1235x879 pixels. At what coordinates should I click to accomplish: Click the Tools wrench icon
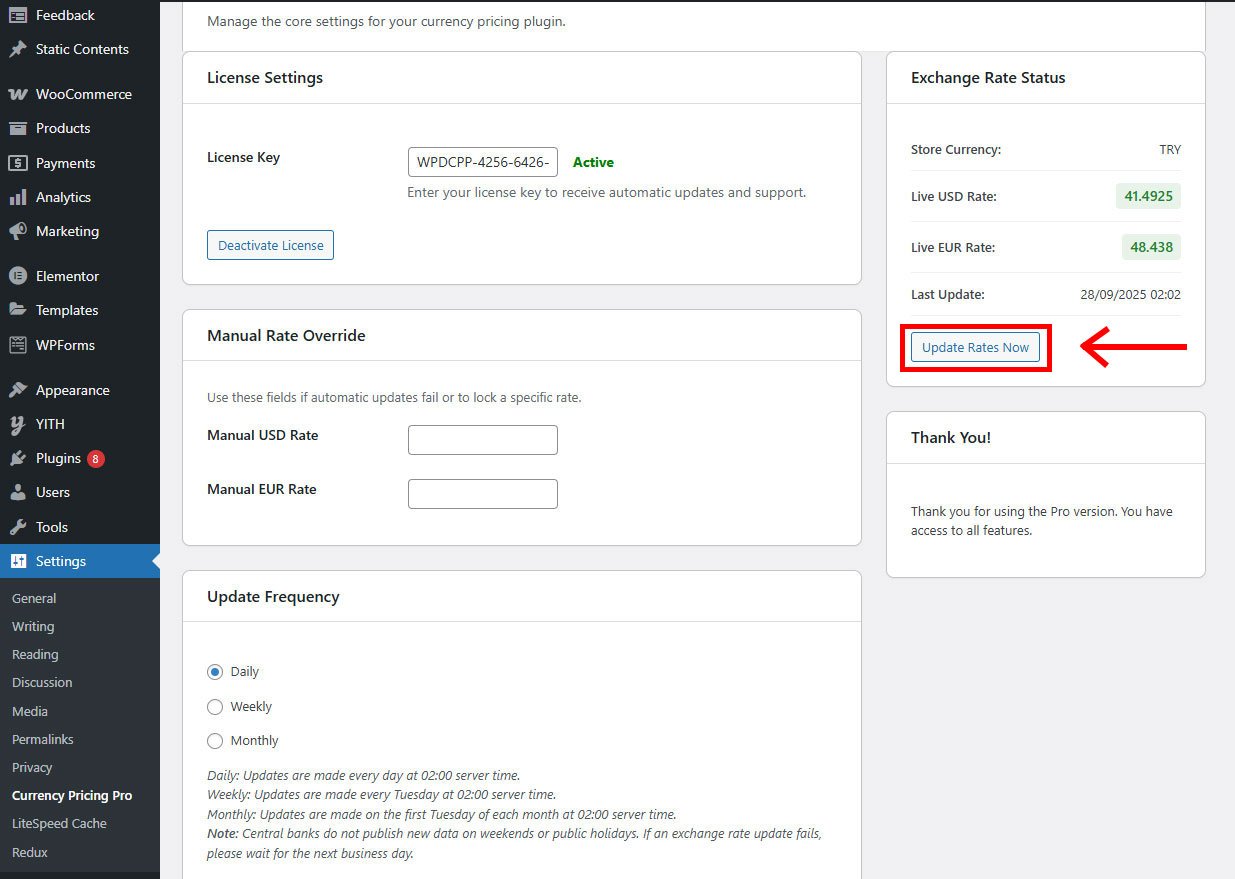[18, 527]
